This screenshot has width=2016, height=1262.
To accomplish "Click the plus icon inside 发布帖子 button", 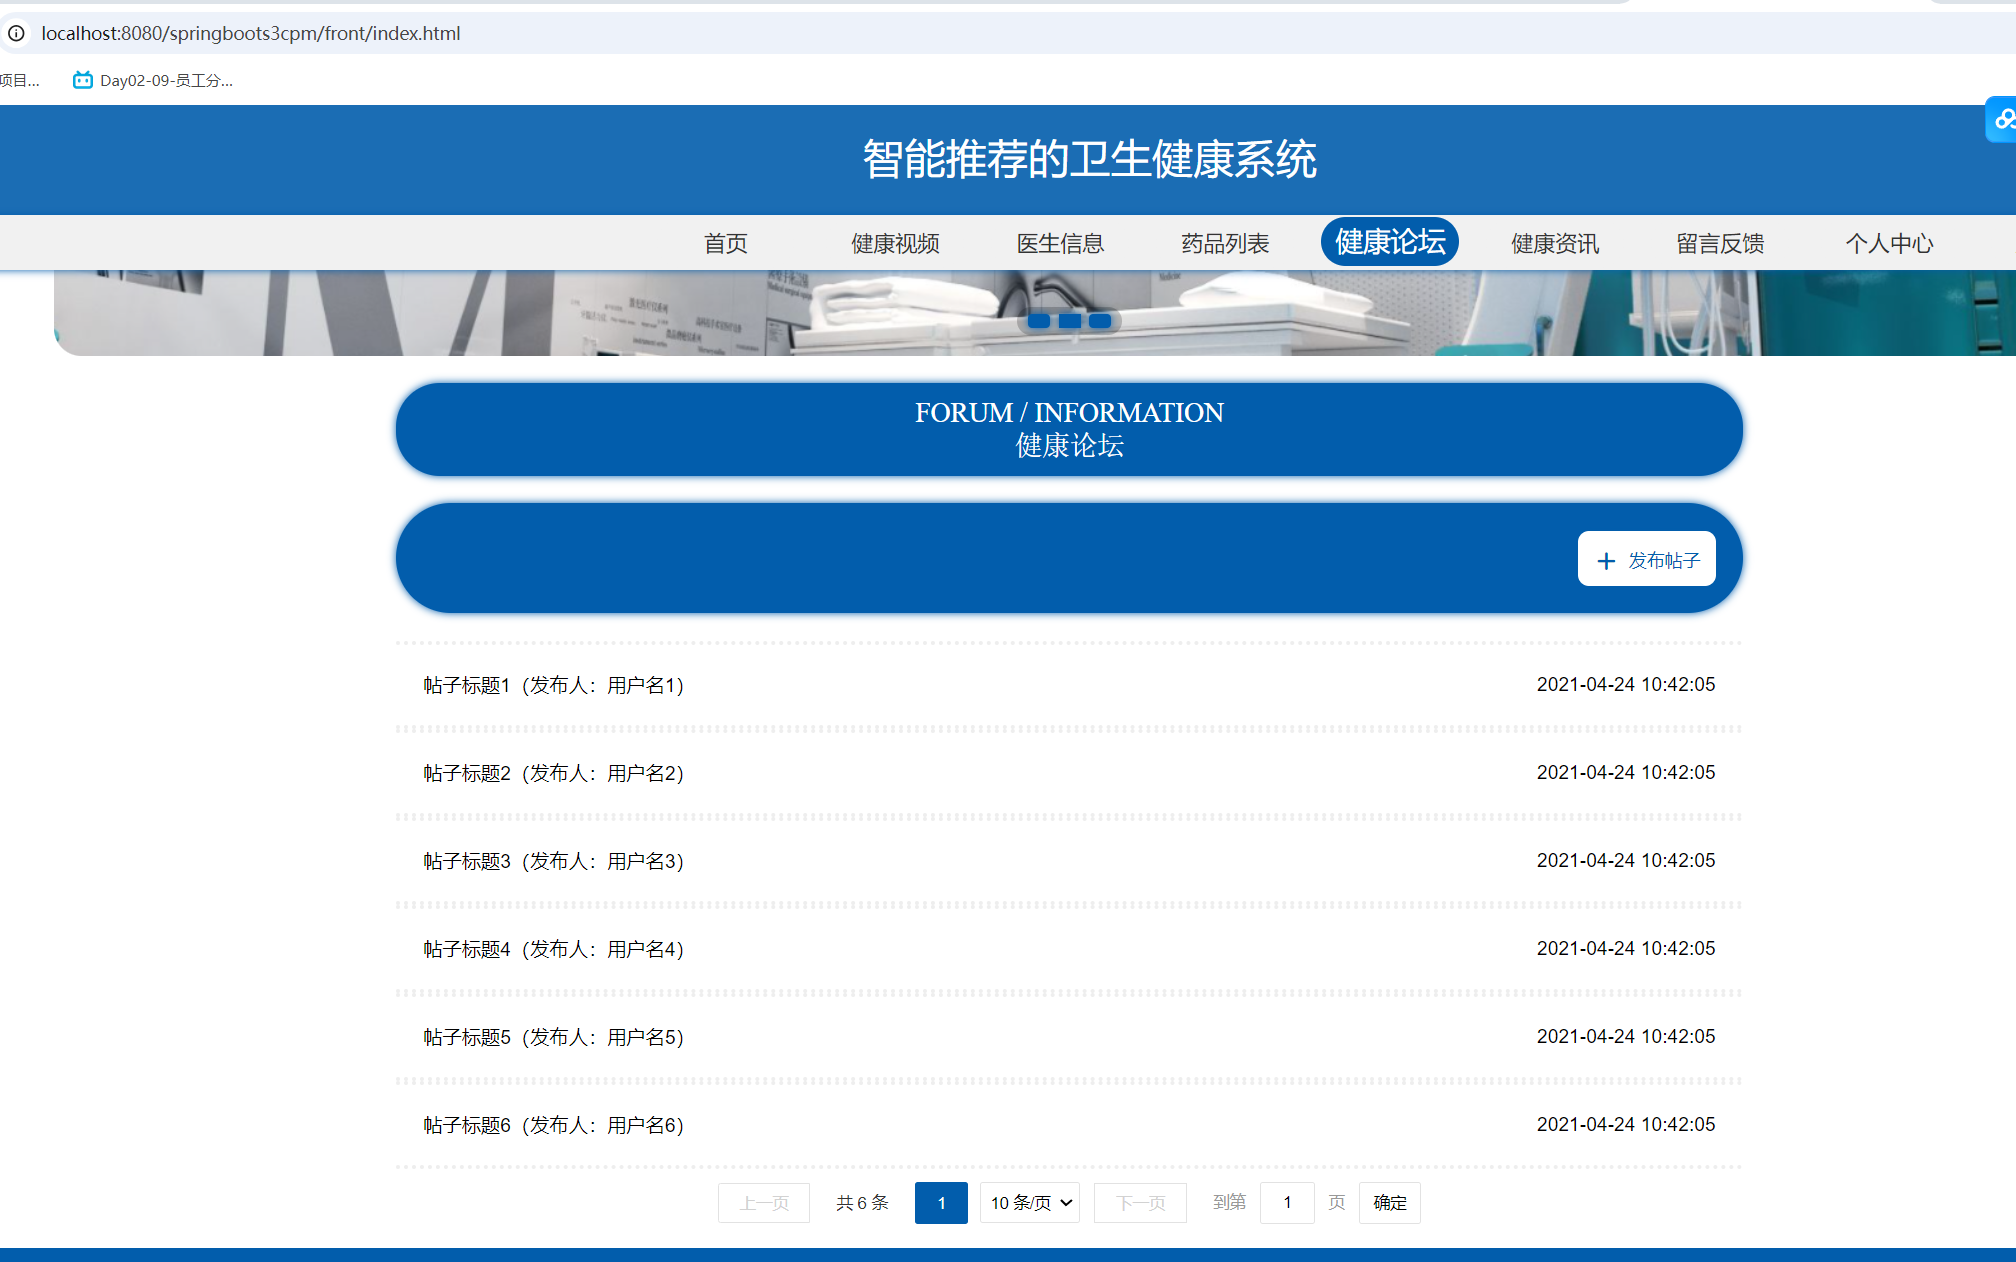I will [x=1607, y=560].
